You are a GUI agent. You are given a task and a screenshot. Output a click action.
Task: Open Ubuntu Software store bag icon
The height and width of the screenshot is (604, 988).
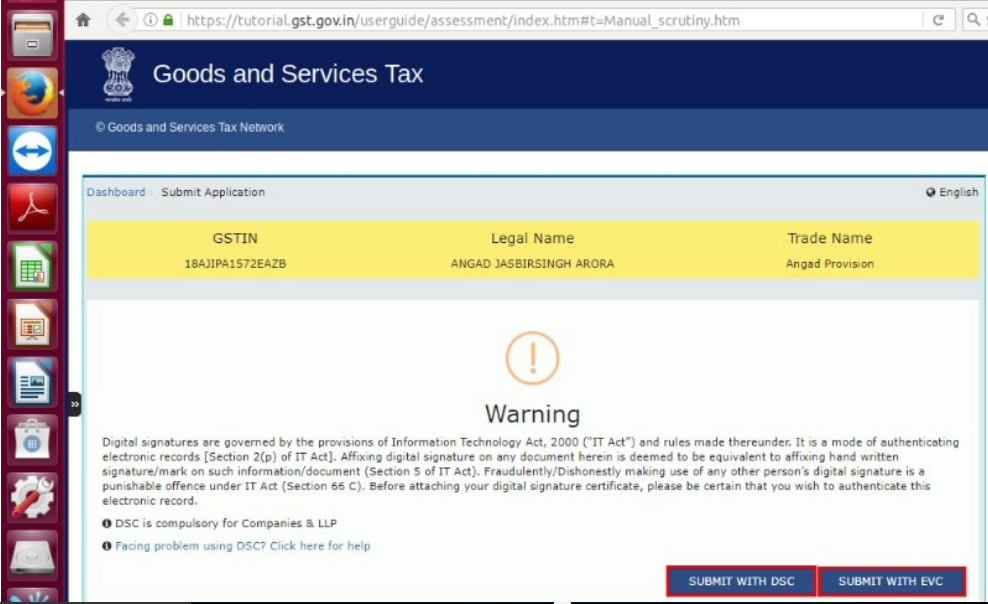32,440
